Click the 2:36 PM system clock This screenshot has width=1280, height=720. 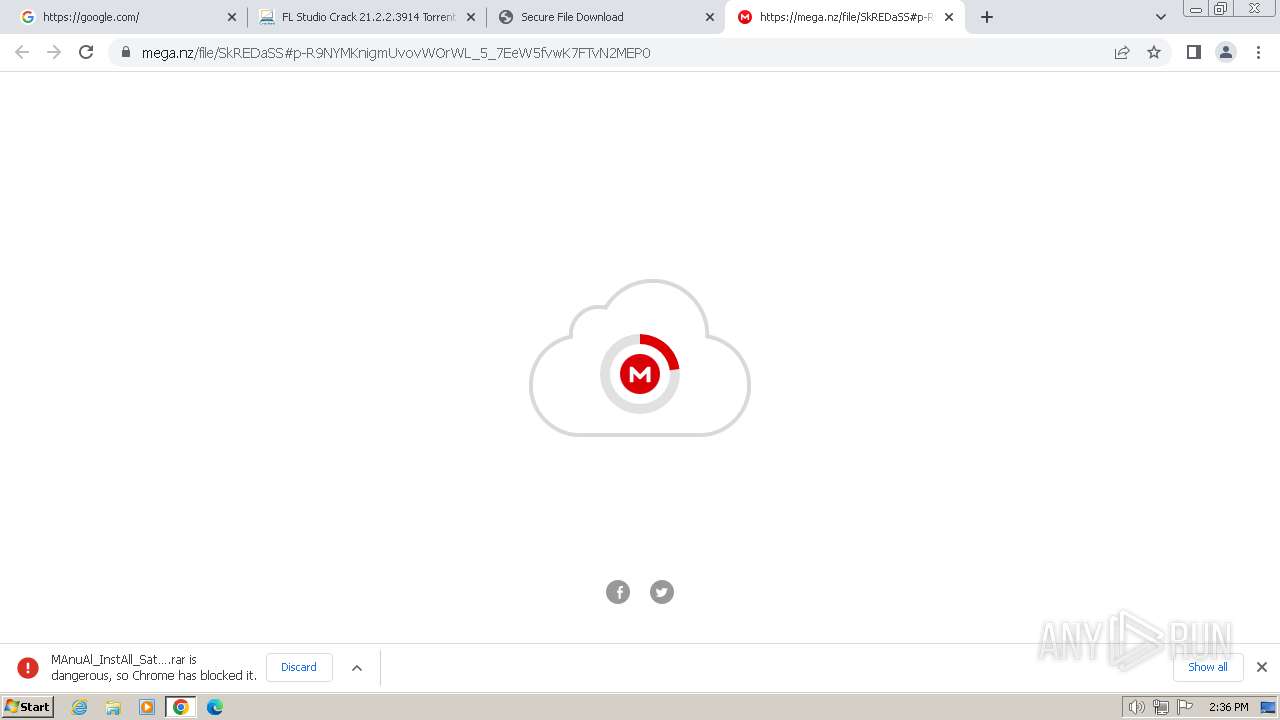tap(1228, 707)
